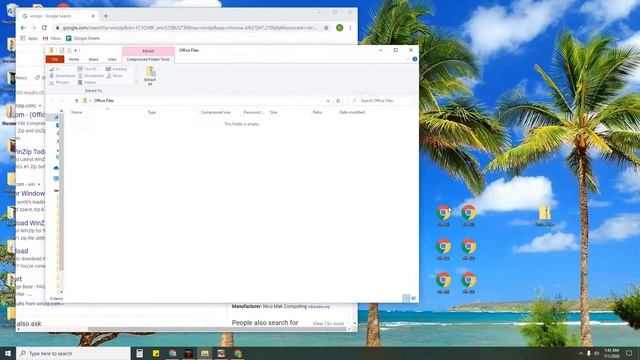
Task: Reload the page in Chrome
Action: 44,28
